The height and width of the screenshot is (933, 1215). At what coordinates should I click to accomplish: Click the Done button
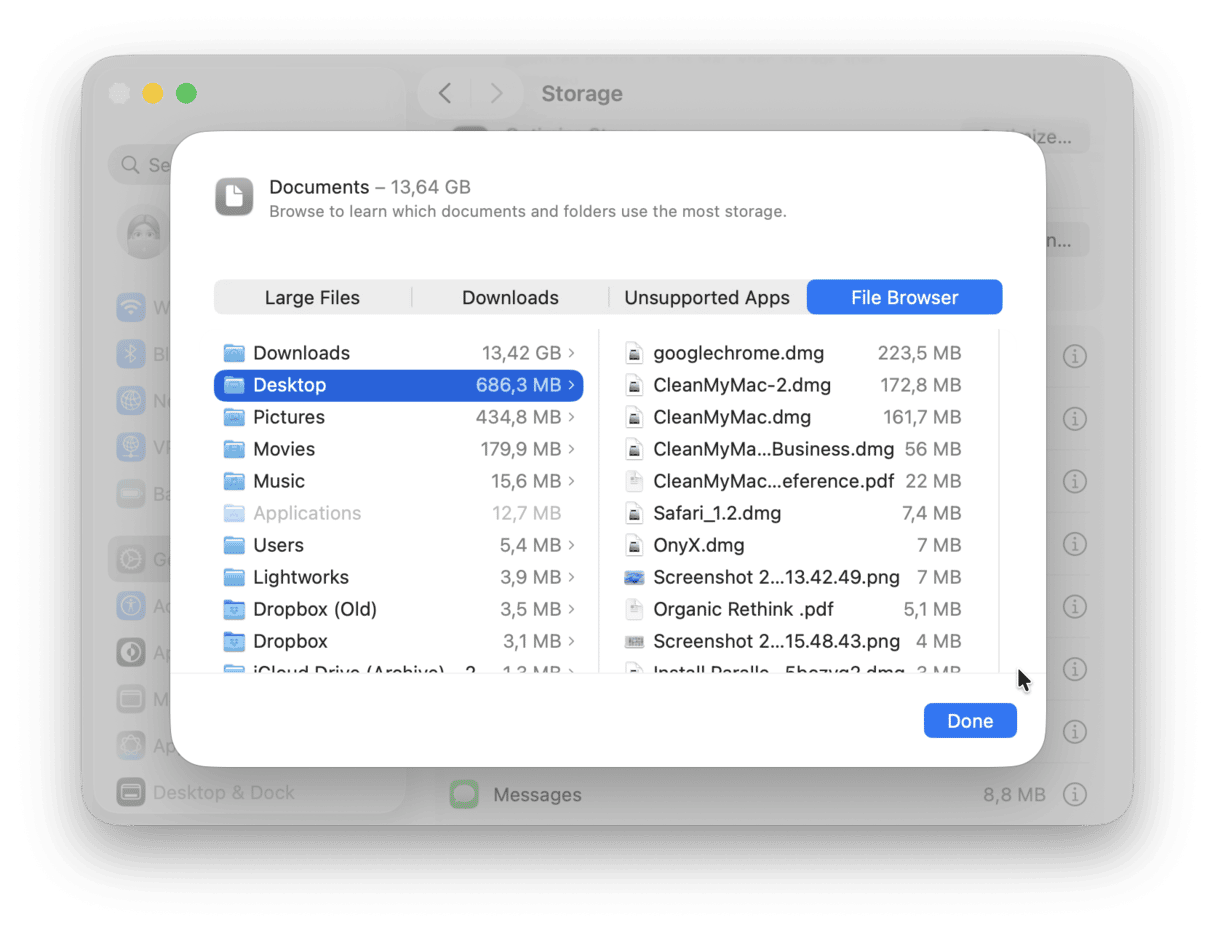[969, 720]
